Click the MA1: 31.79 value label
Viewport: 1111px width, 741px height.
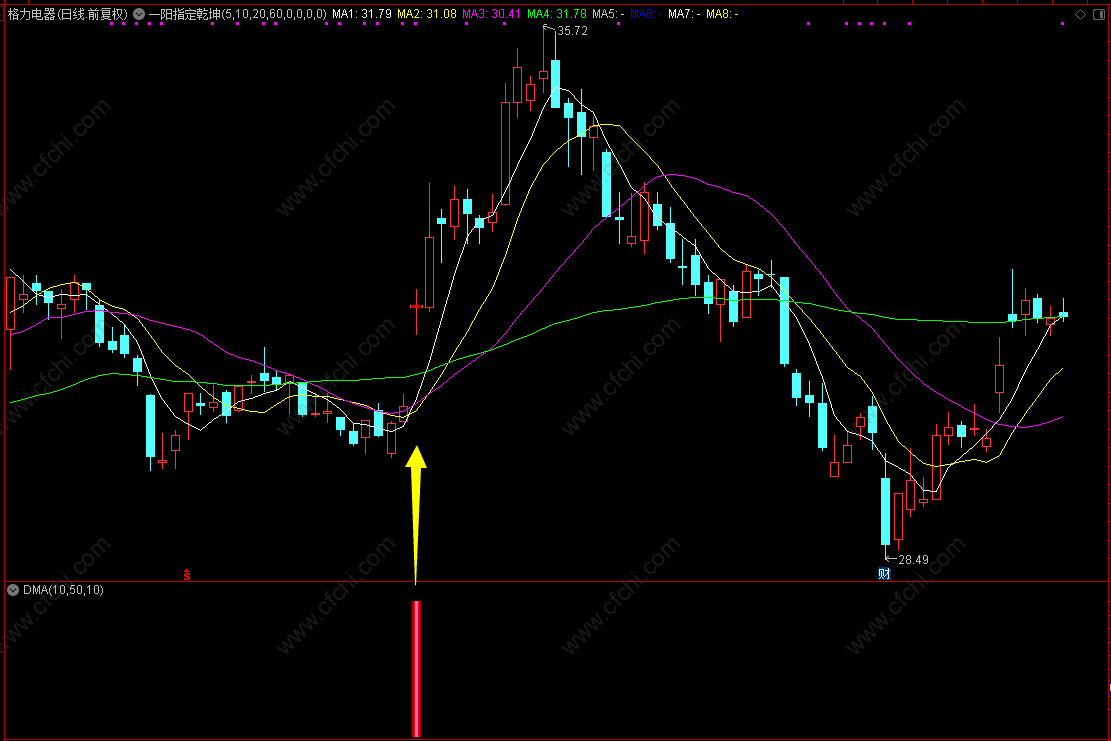(x=361, y=14)
